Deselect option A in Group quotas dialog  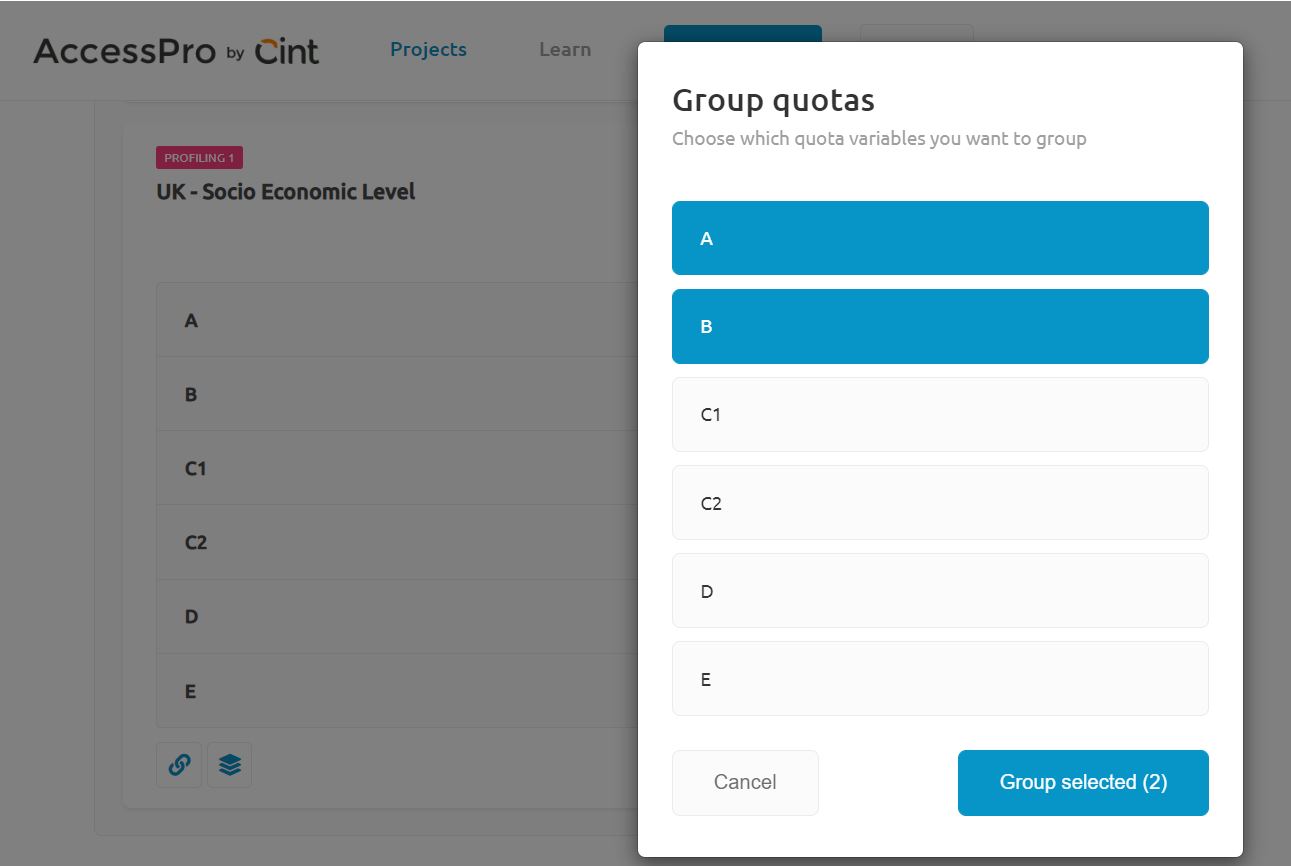pyautogui.click(x=940, y=238)
